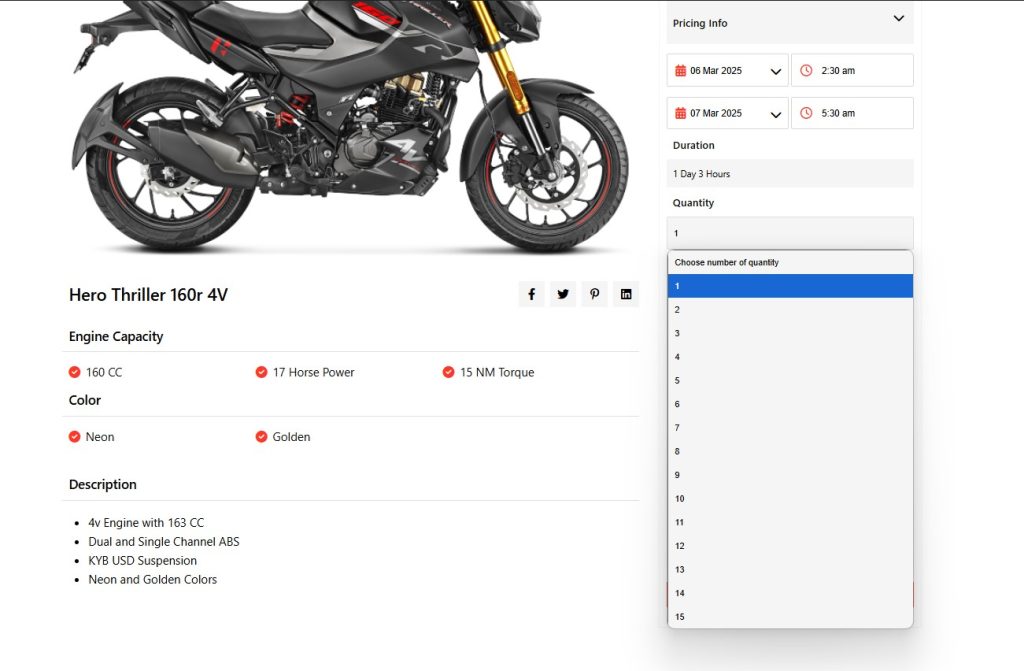1024x671 pixels.
Task: Click the Golden color check mark
Action: (x=262, y=437)
